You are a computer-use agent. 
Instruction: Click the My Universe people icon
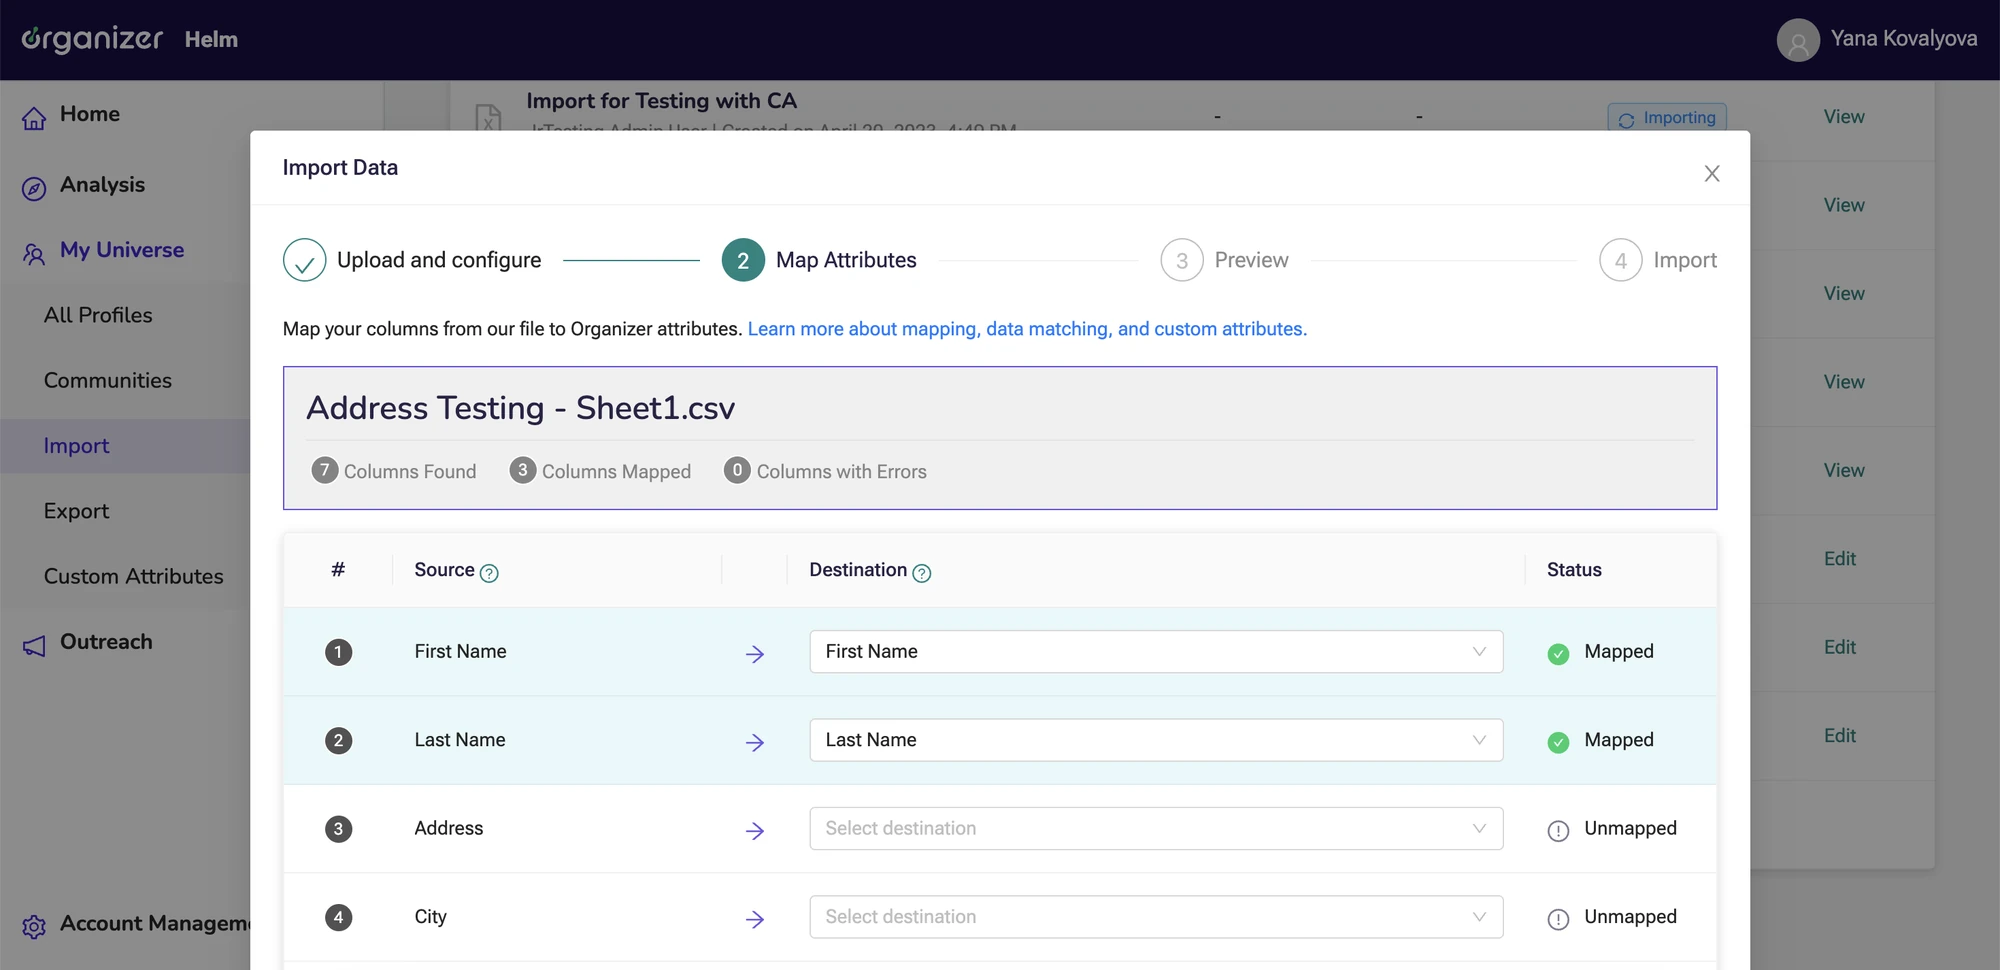pyautogui.click(x=34, y=254)
